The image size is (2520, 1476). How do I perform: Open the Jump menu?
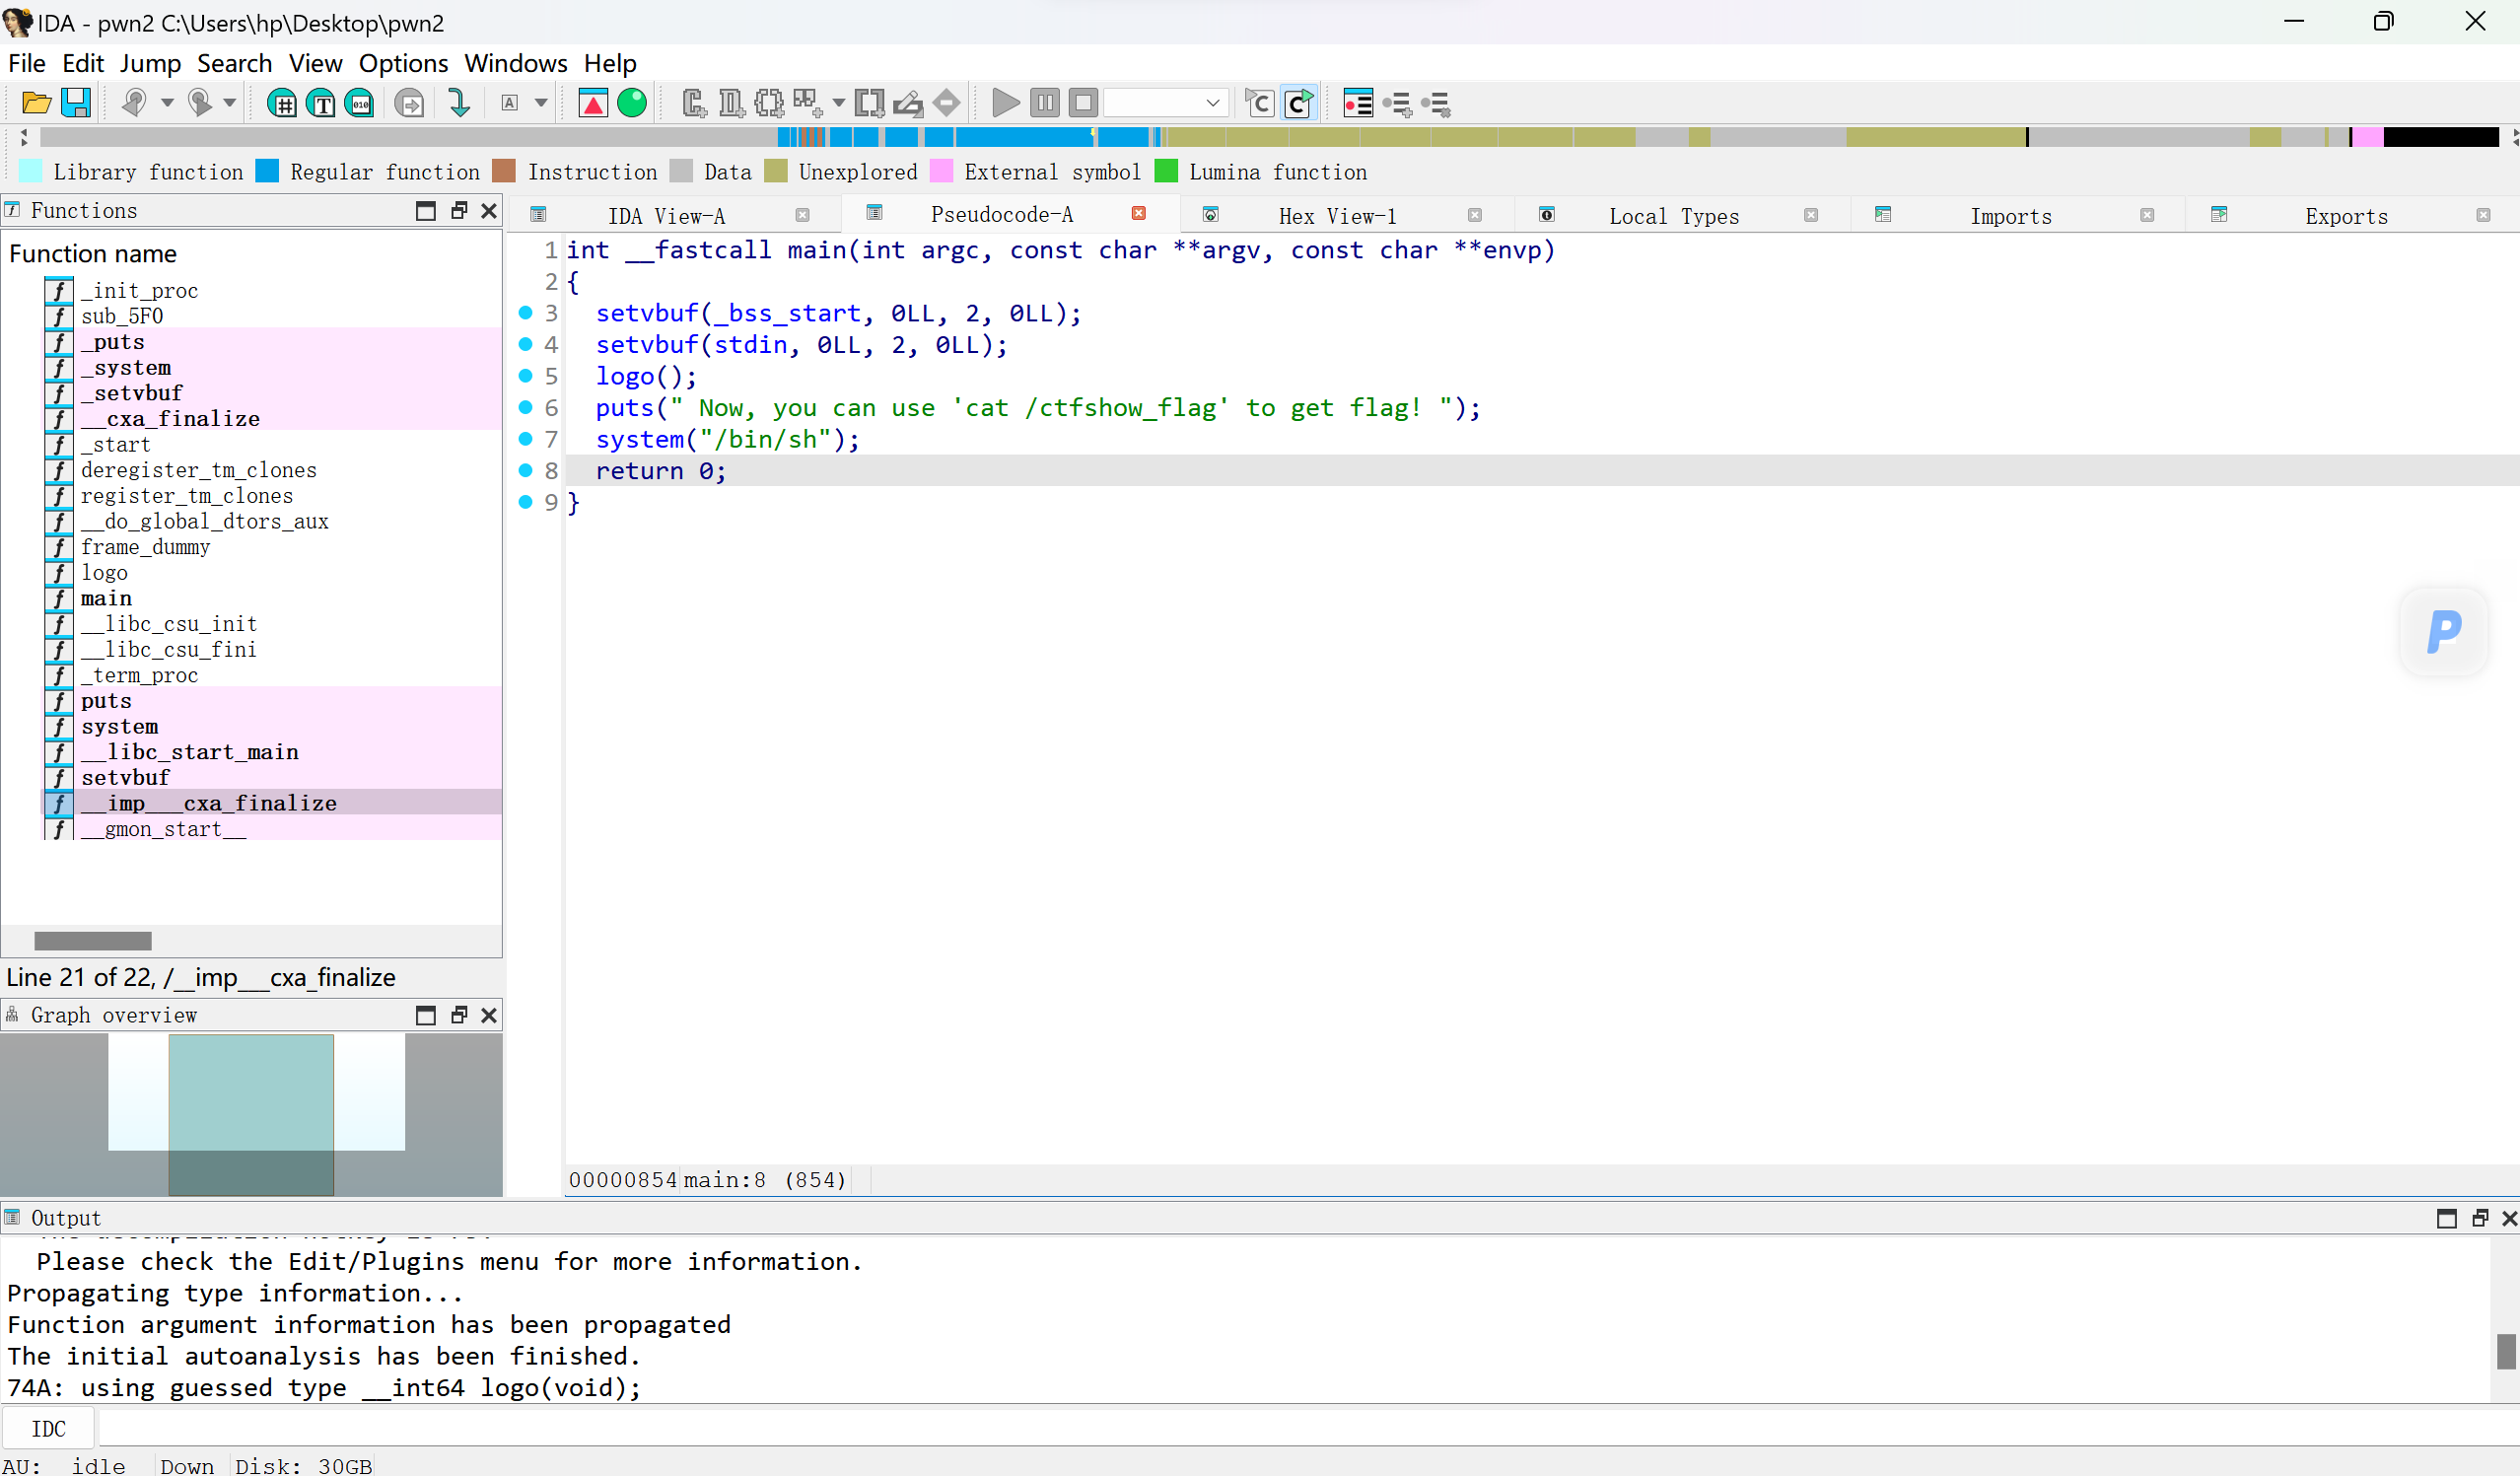[150, 63]
